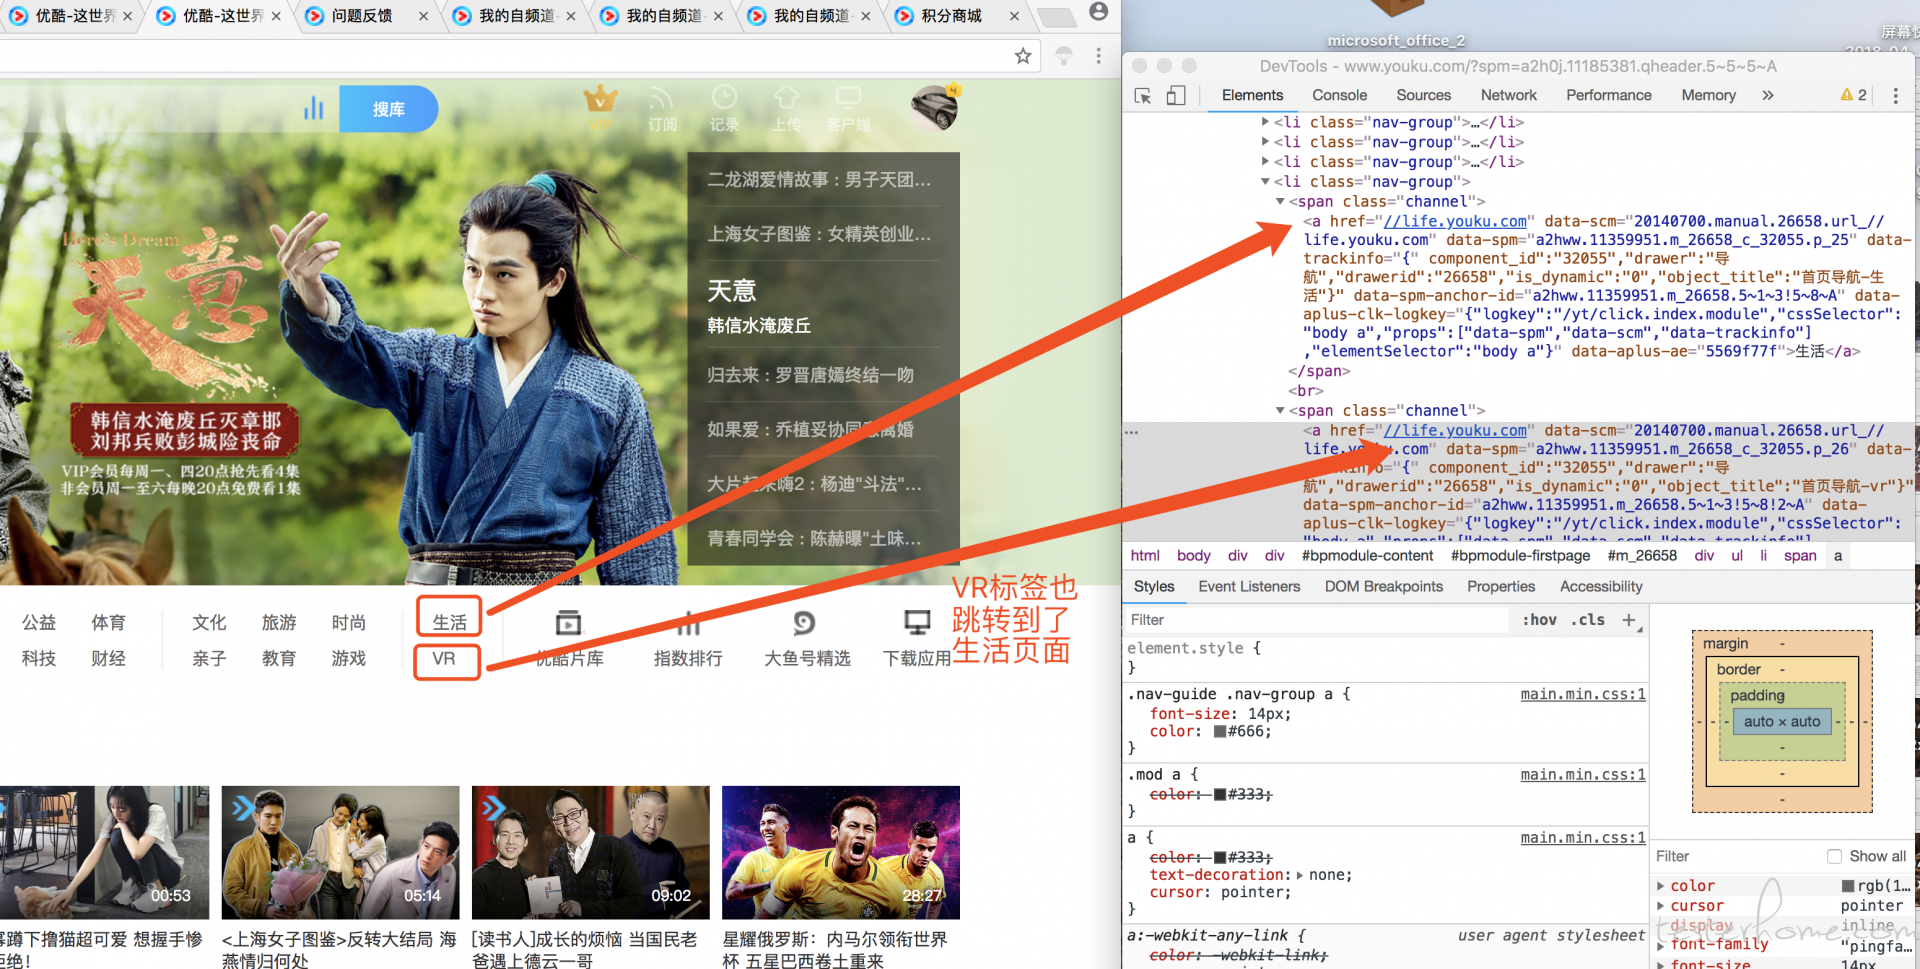1920x969 pixels.
Task: Open the Memory tab in DevTools
Action: coord(1708,95)
